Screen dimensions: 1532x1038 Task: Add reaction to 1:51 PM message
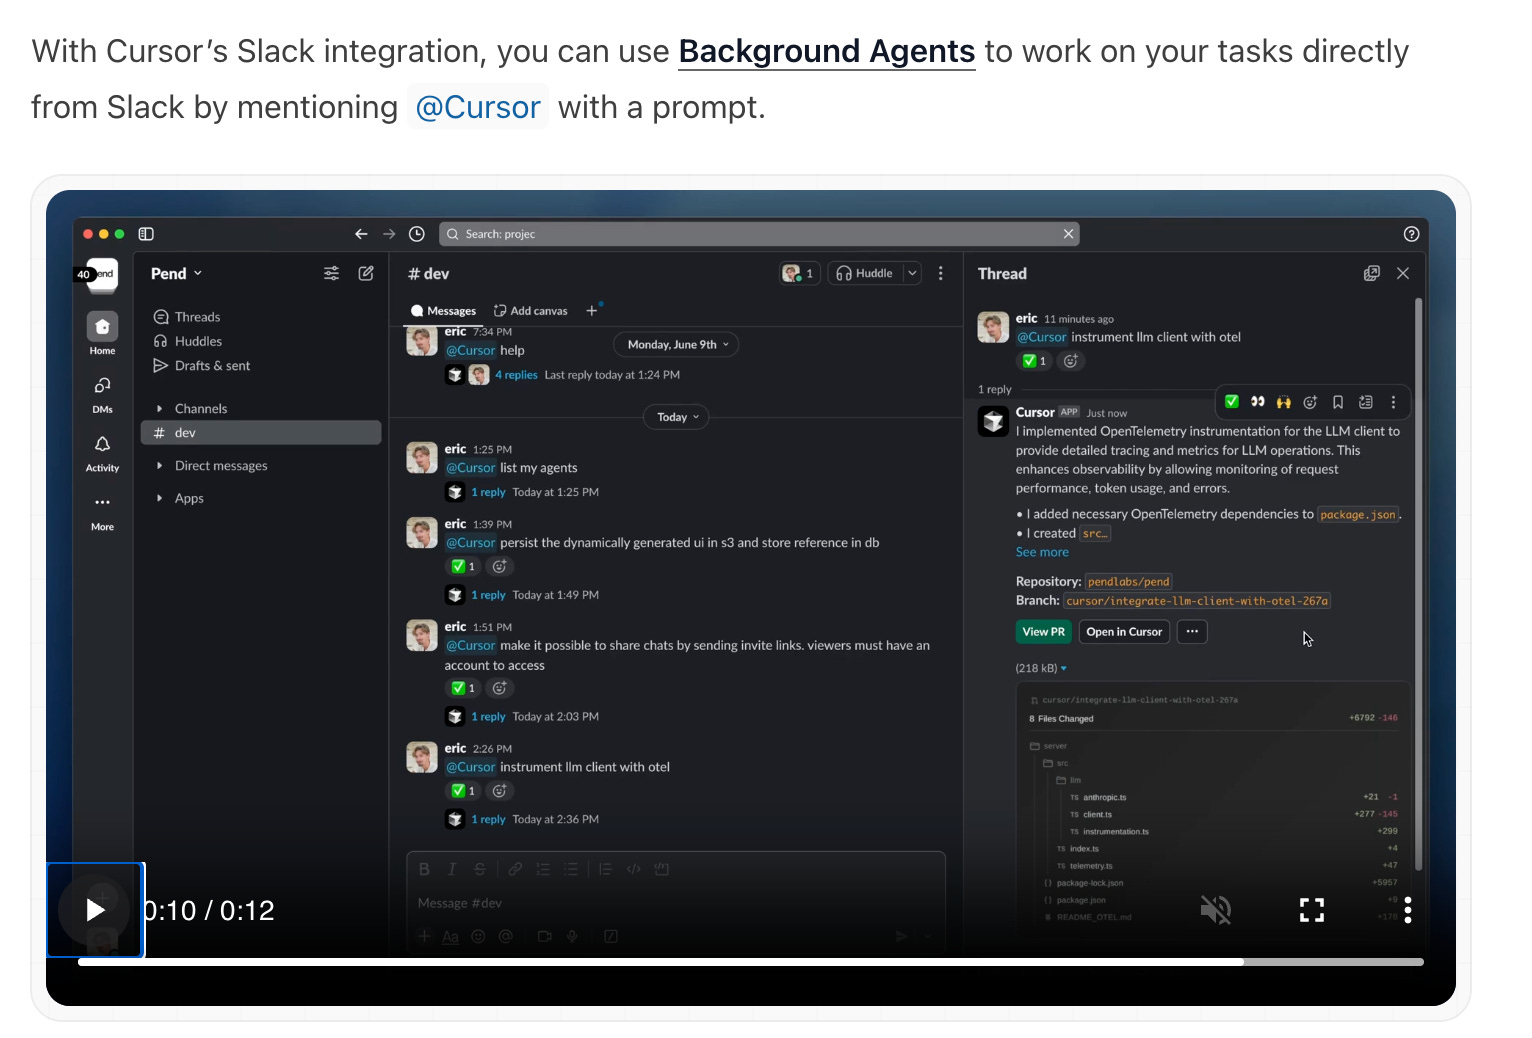pyautogui.click(x=500, y=688)
